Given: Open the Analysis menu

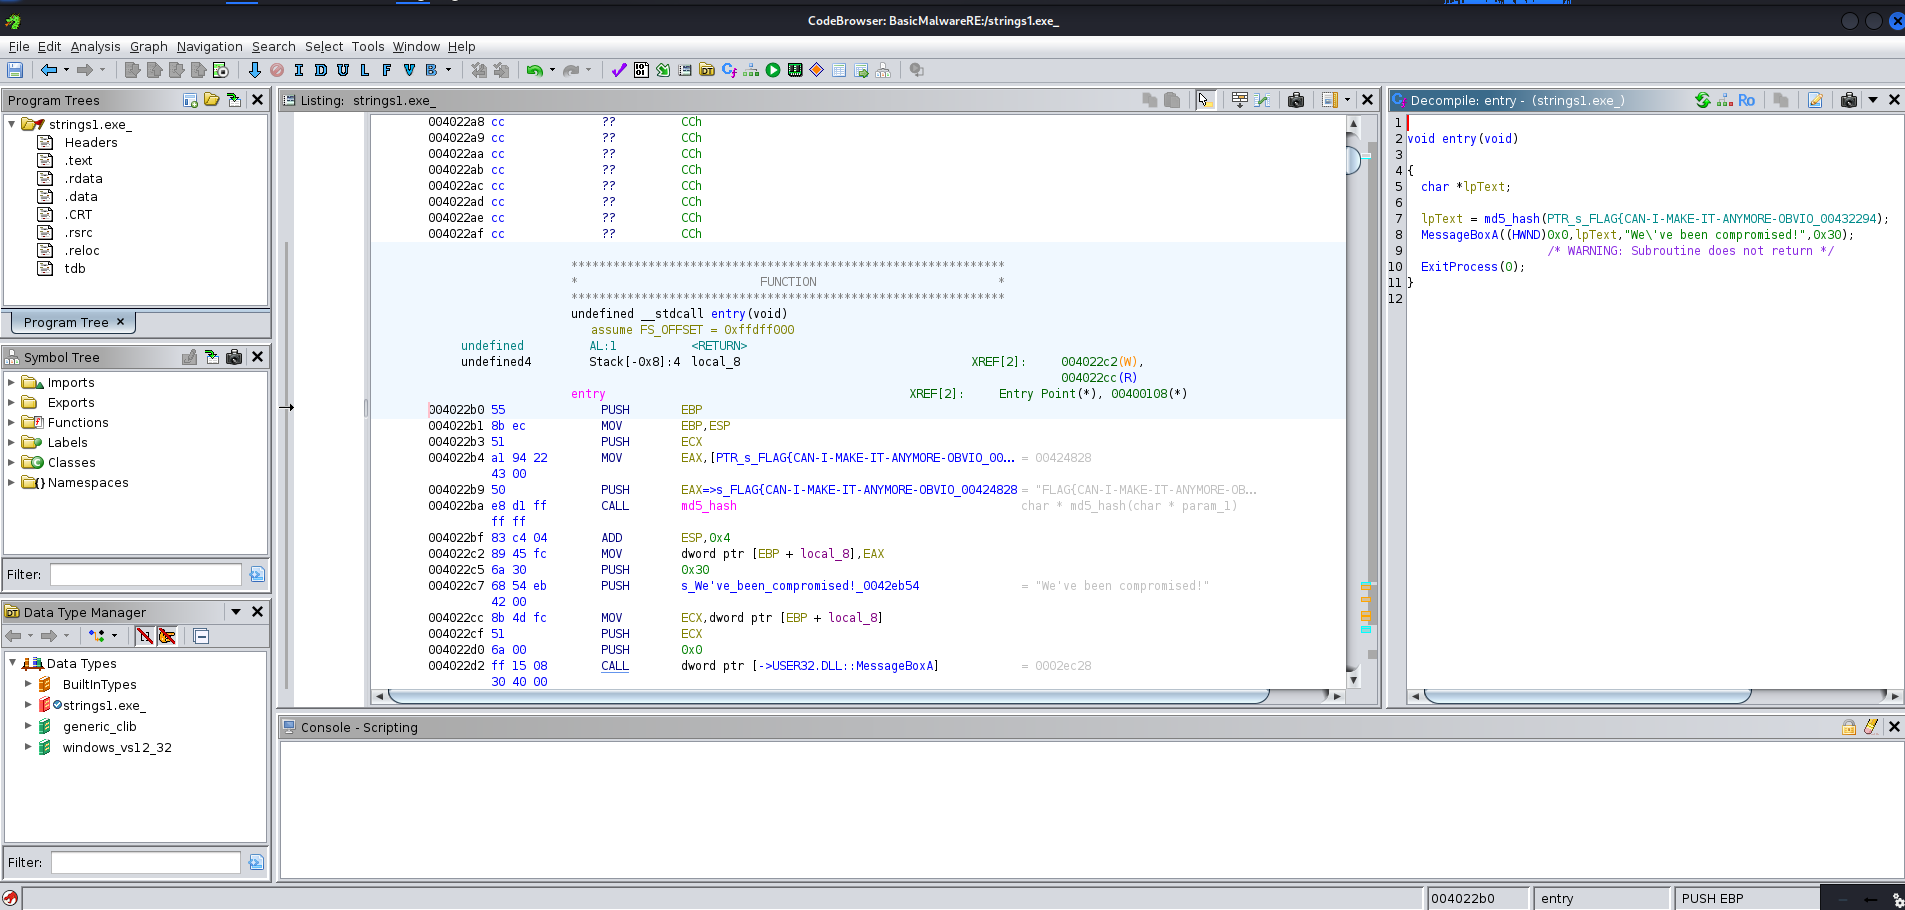Looking at the screenshot, I should point(95,46).
